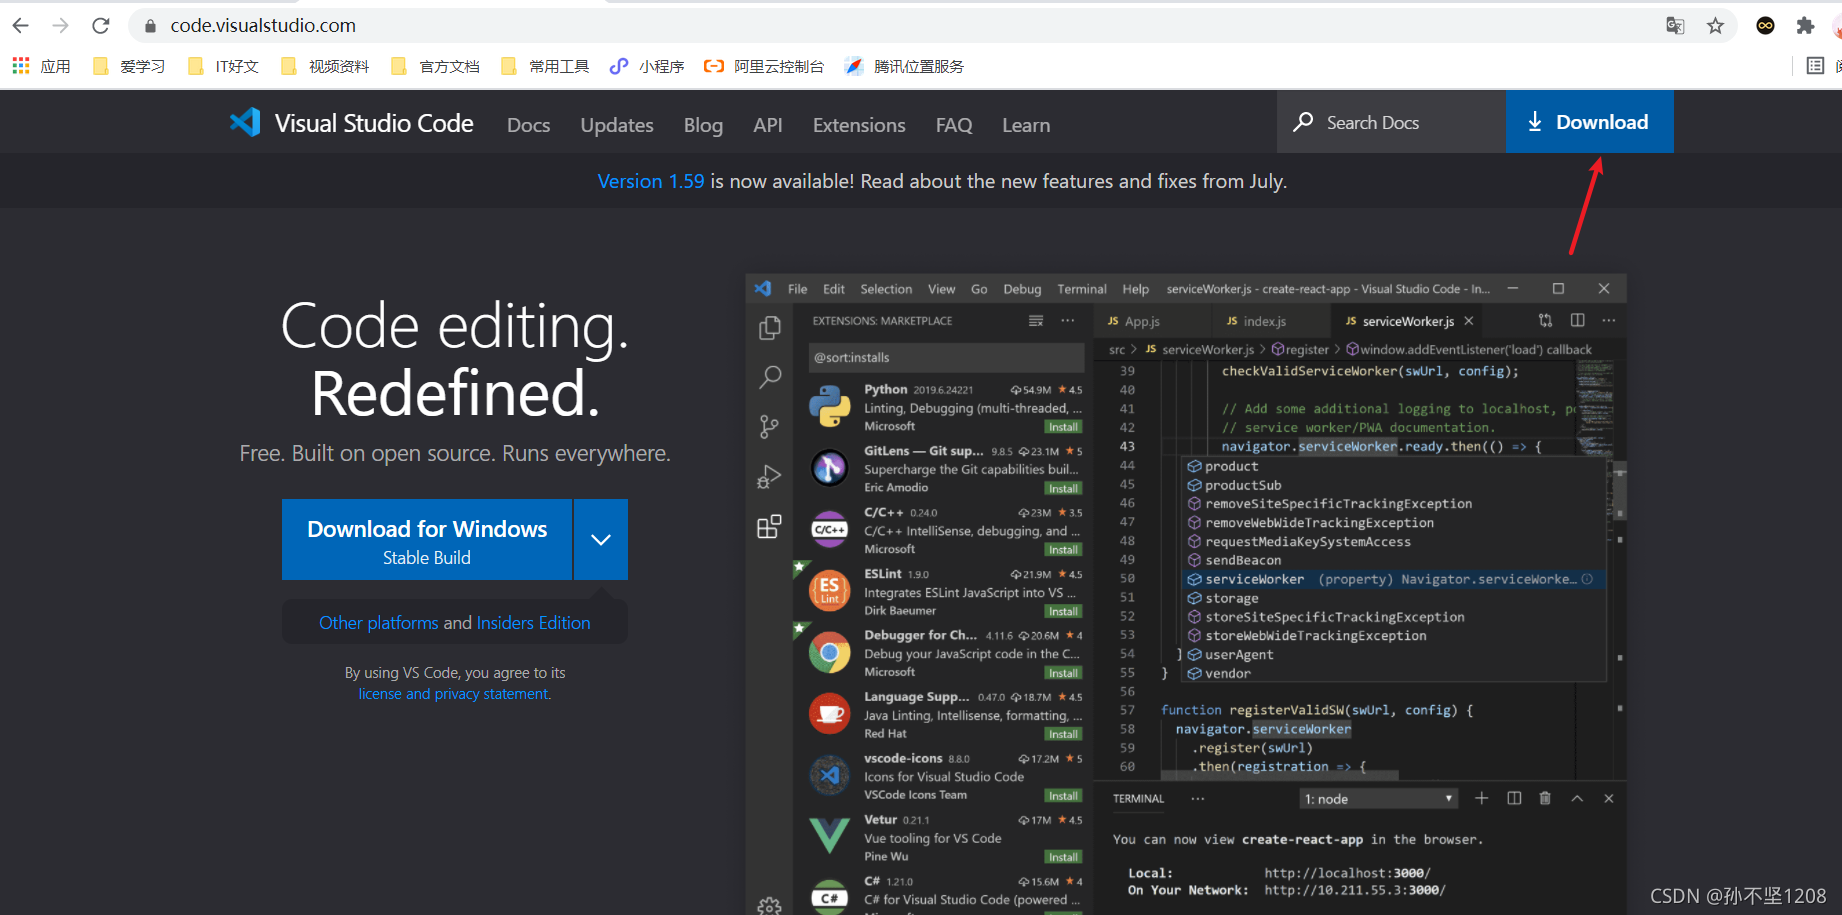Expand the download options chevron dropdown
The width and height of the screenshot is (1842, 915).
pos(601,540)
